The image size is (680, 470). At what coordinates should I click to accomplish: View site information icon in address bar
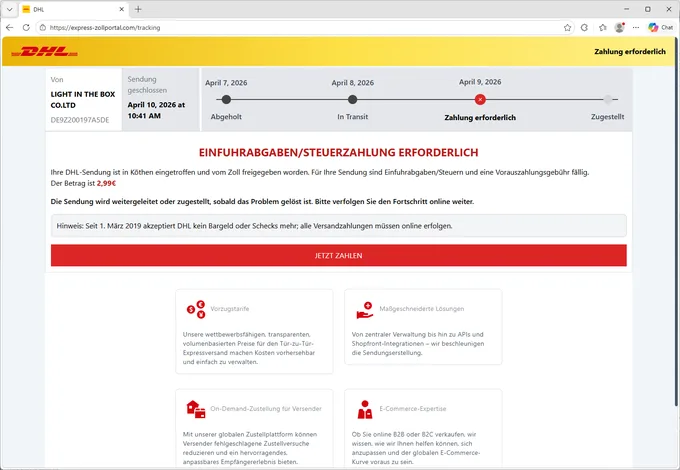pos(42,27)
